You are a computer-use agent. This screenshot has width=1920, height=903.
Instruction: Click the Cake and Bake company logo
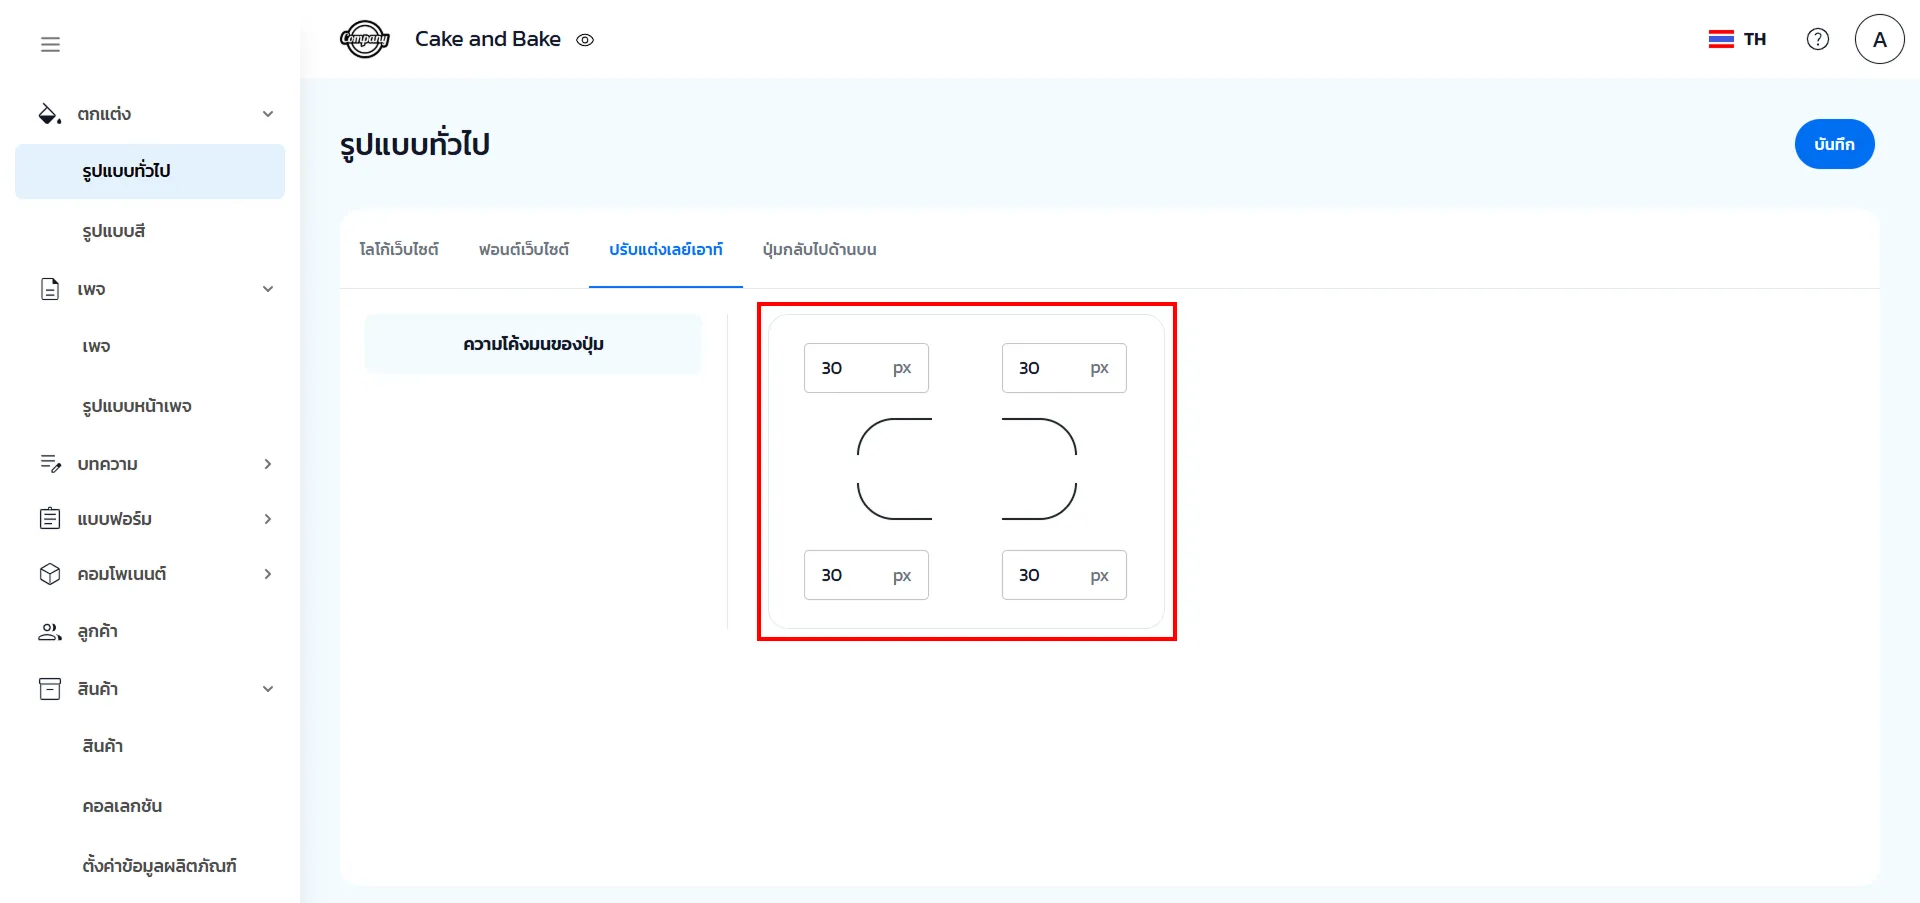364,40
